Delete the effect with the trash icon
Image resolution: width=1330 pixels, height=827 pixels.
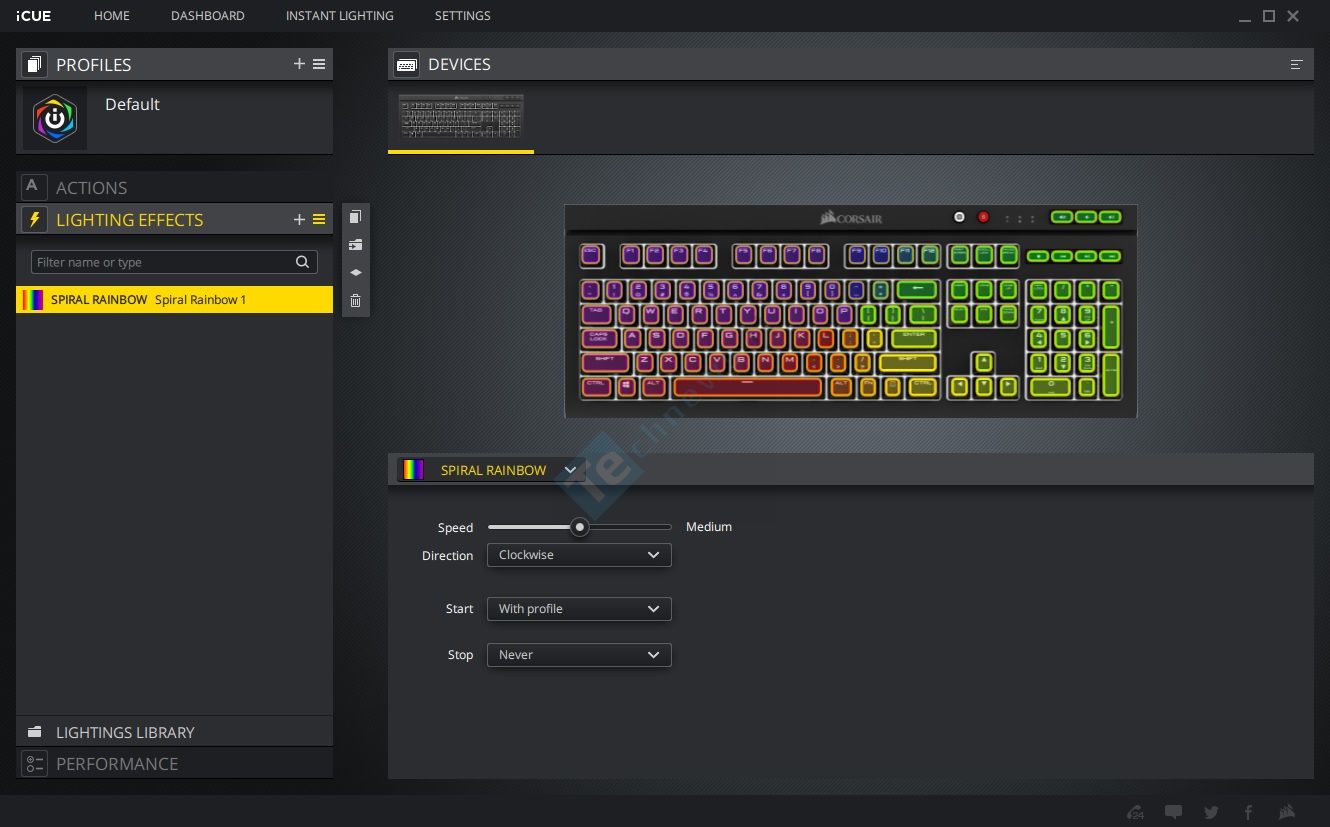tap(355, 300)
